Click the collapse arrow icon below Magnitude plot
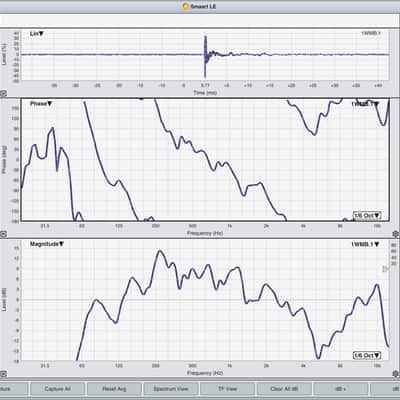400x400 pixels. tap(3, 374)
